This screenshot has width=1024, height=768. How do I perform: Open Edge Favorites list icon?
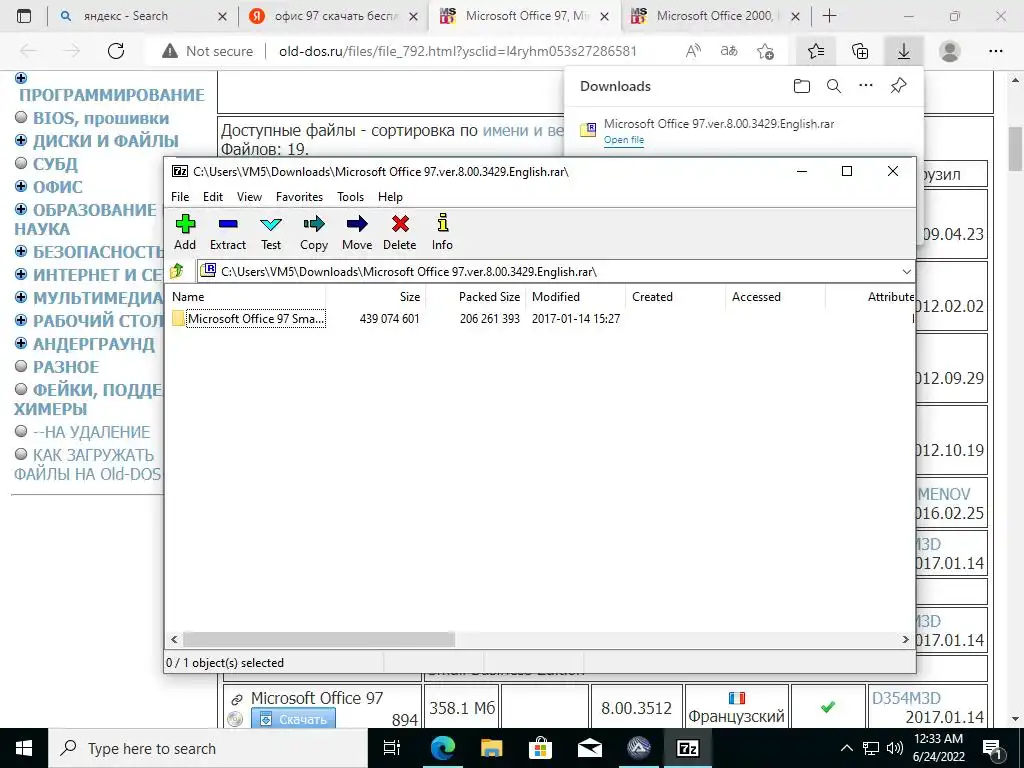pos(816,51)
